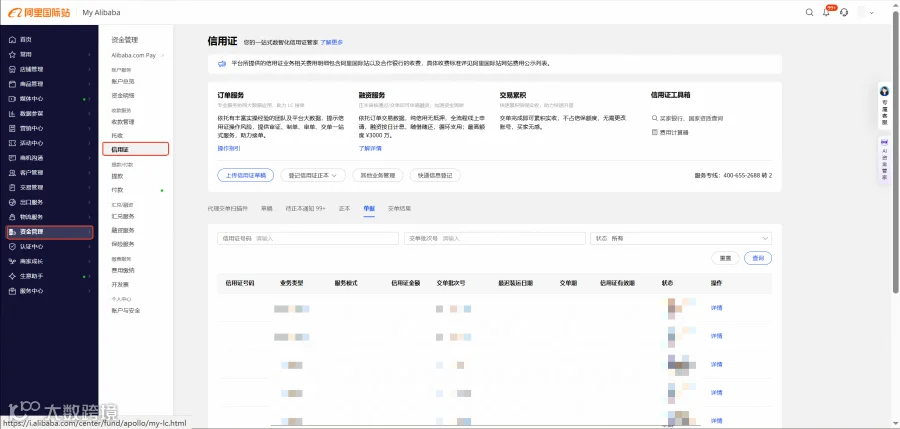This screenshot has height=429, width=900.
Task: Open notifications bell showing 99+
Action: pyautogui.click(x=827, y=12)
